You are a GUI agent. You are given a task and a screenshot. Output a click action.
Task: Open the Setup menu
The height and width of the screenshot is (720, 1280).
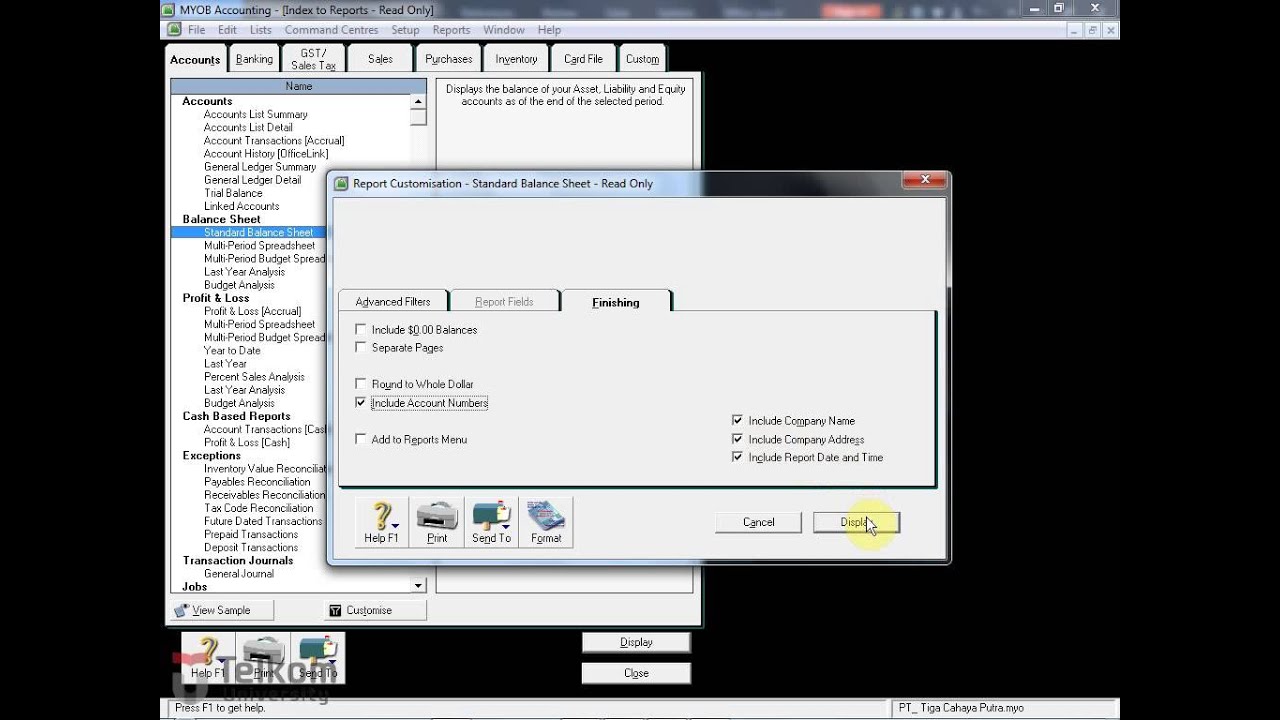(x=405, y=30)
